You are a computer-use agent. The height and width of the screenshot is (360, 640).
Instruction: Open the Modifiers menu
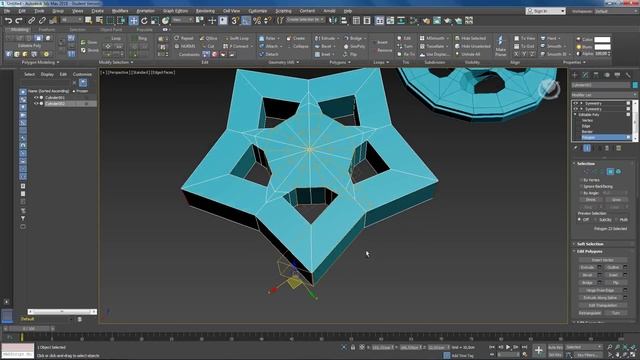tap(120, 11)
